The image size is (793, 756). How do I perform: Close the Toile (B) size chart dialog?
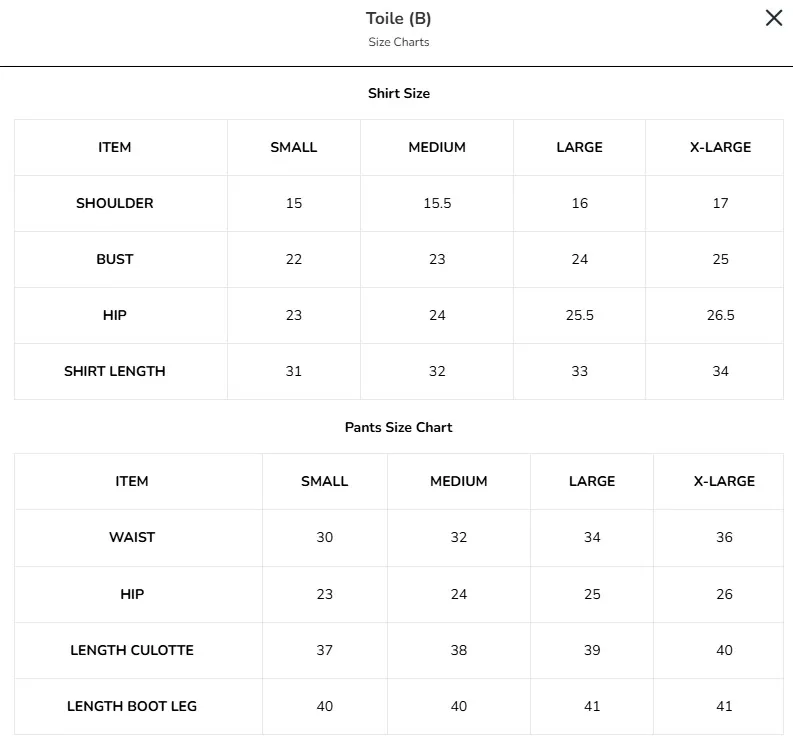774,18
